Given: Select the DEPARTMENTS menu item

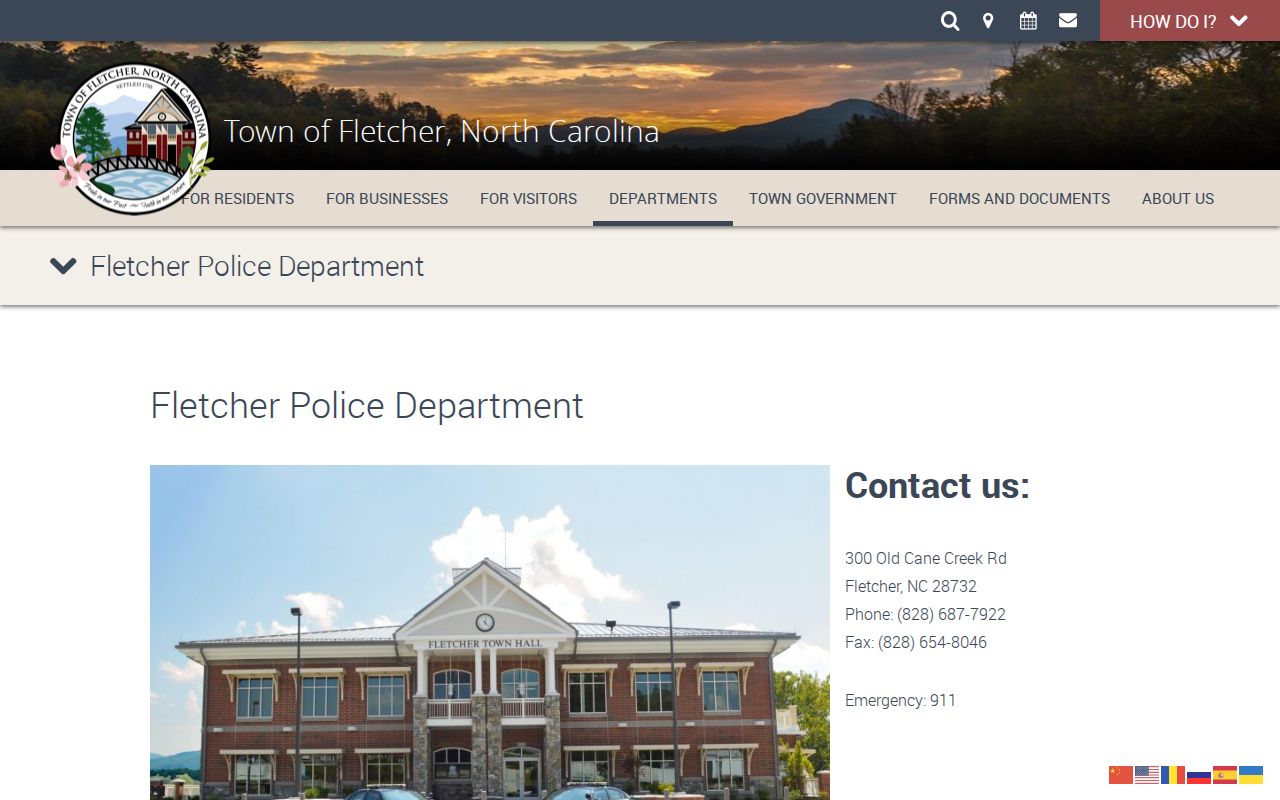Looking at the screenshot, I should tap(663, 198).
